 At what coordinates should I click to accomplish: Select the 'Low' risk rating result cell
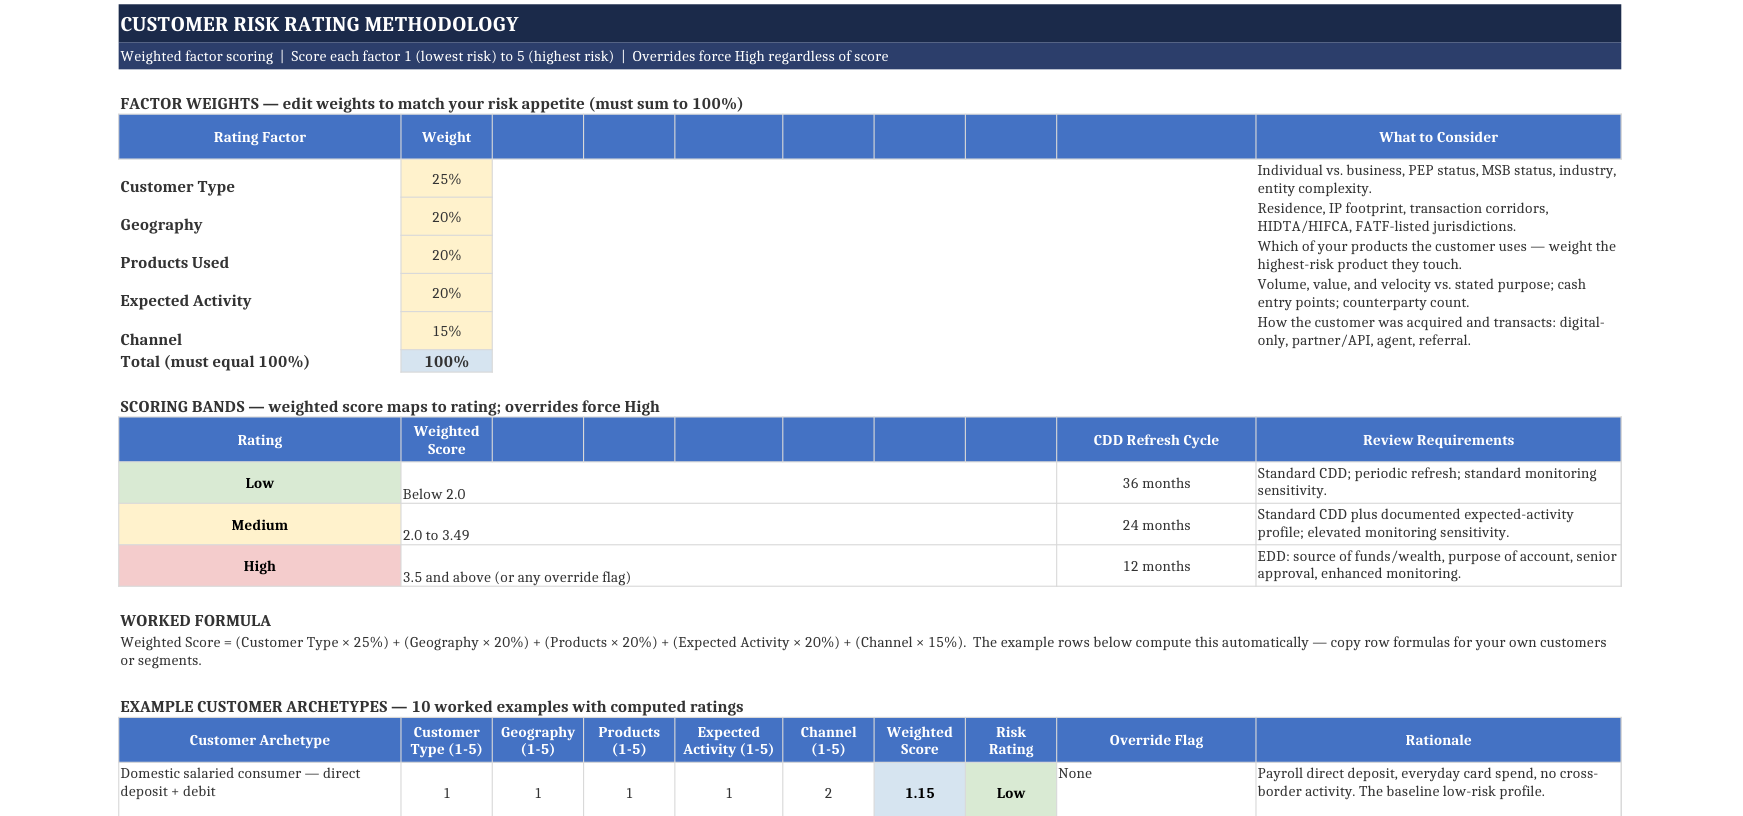click(1011, 789)
